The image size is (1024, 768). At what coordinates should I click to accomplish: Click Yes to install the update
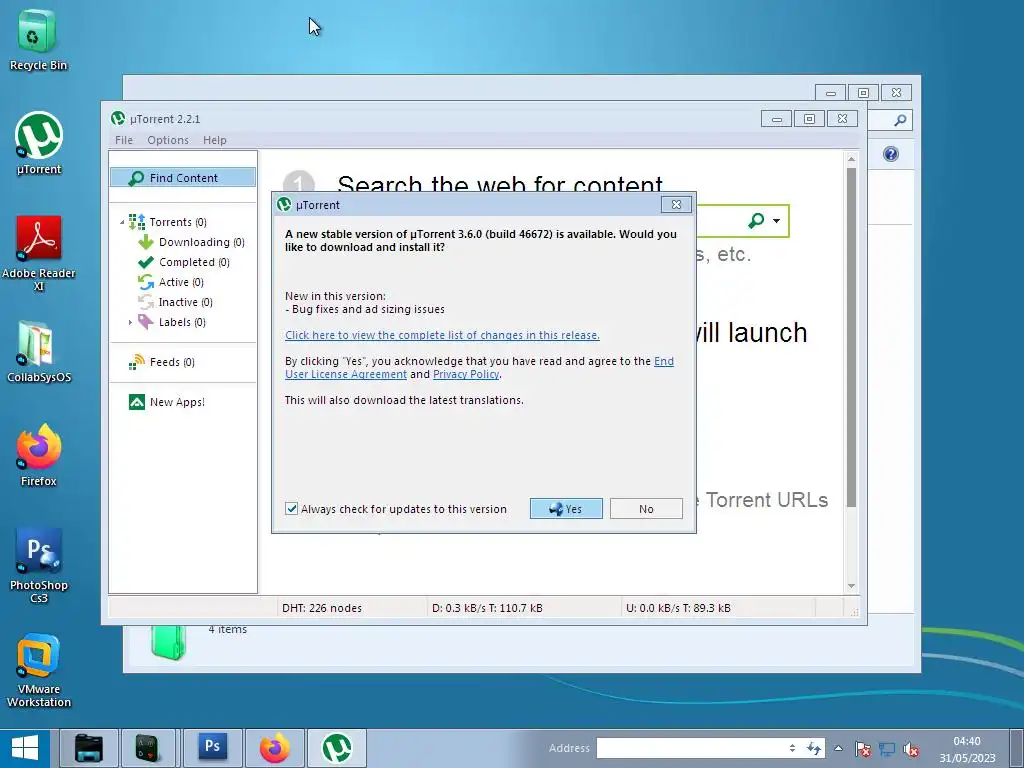(x=566, y=509)
